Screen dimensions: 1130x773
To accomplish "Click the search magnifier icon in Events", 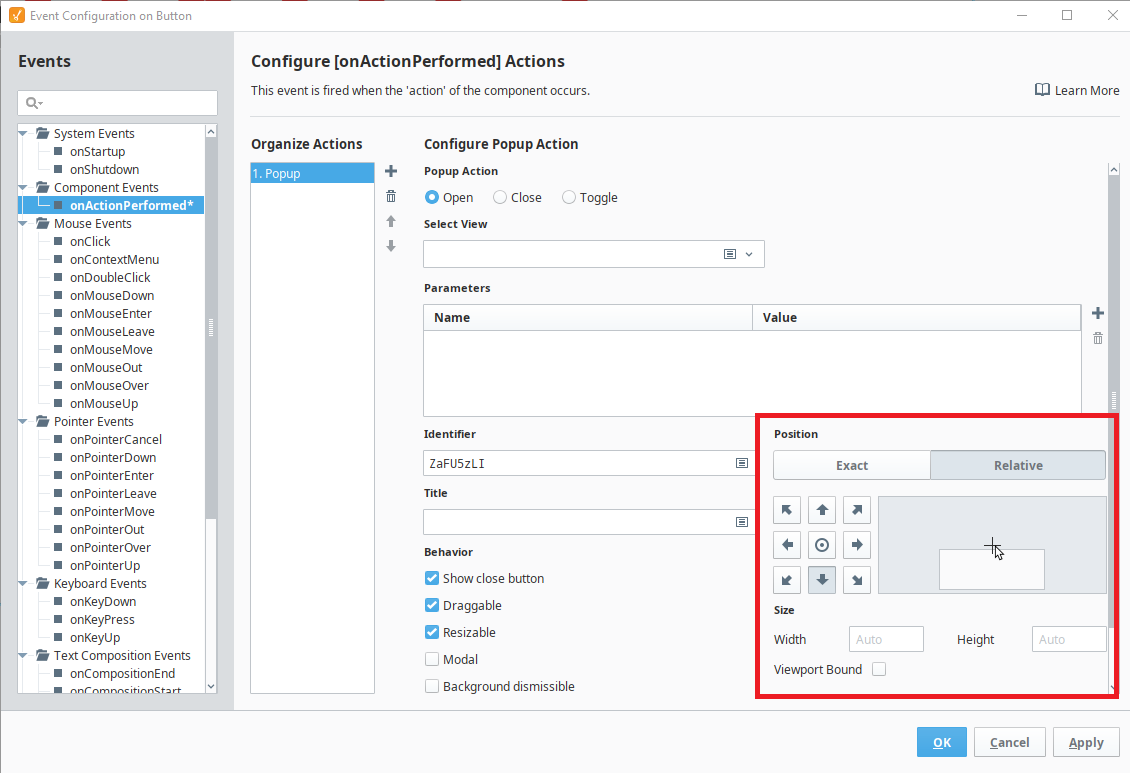I will tap(32, 103).
